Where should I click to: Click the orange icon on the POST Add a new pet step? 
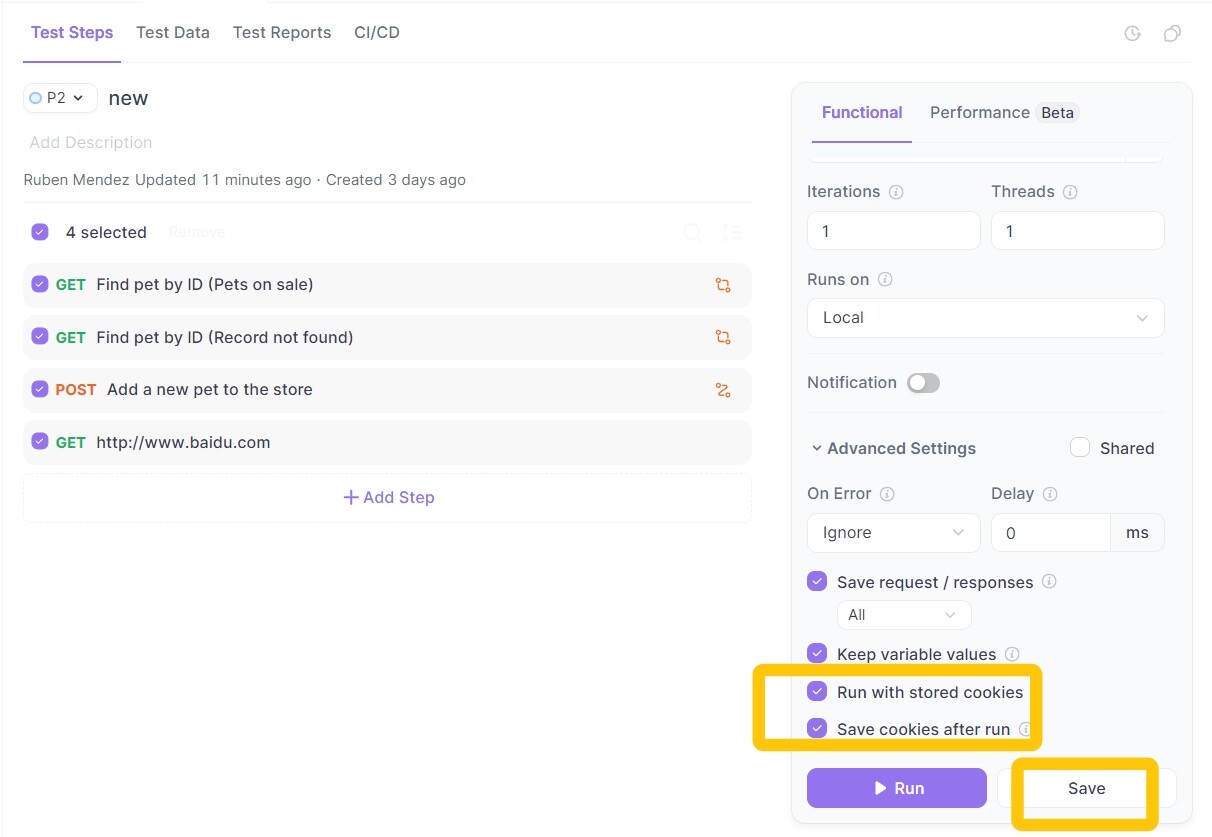(723, 390)
